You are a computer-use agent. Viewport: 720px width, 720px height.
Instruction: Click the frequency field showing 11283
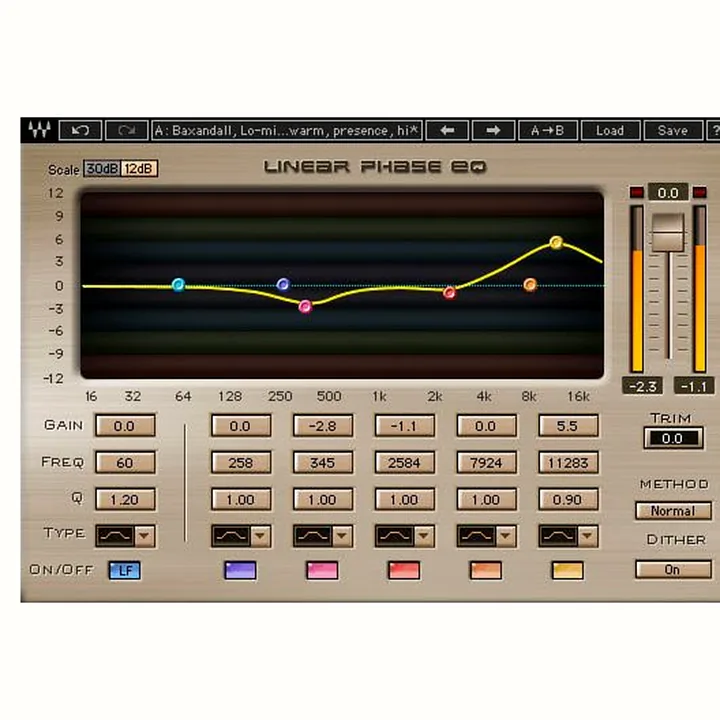tap(568, 462)
